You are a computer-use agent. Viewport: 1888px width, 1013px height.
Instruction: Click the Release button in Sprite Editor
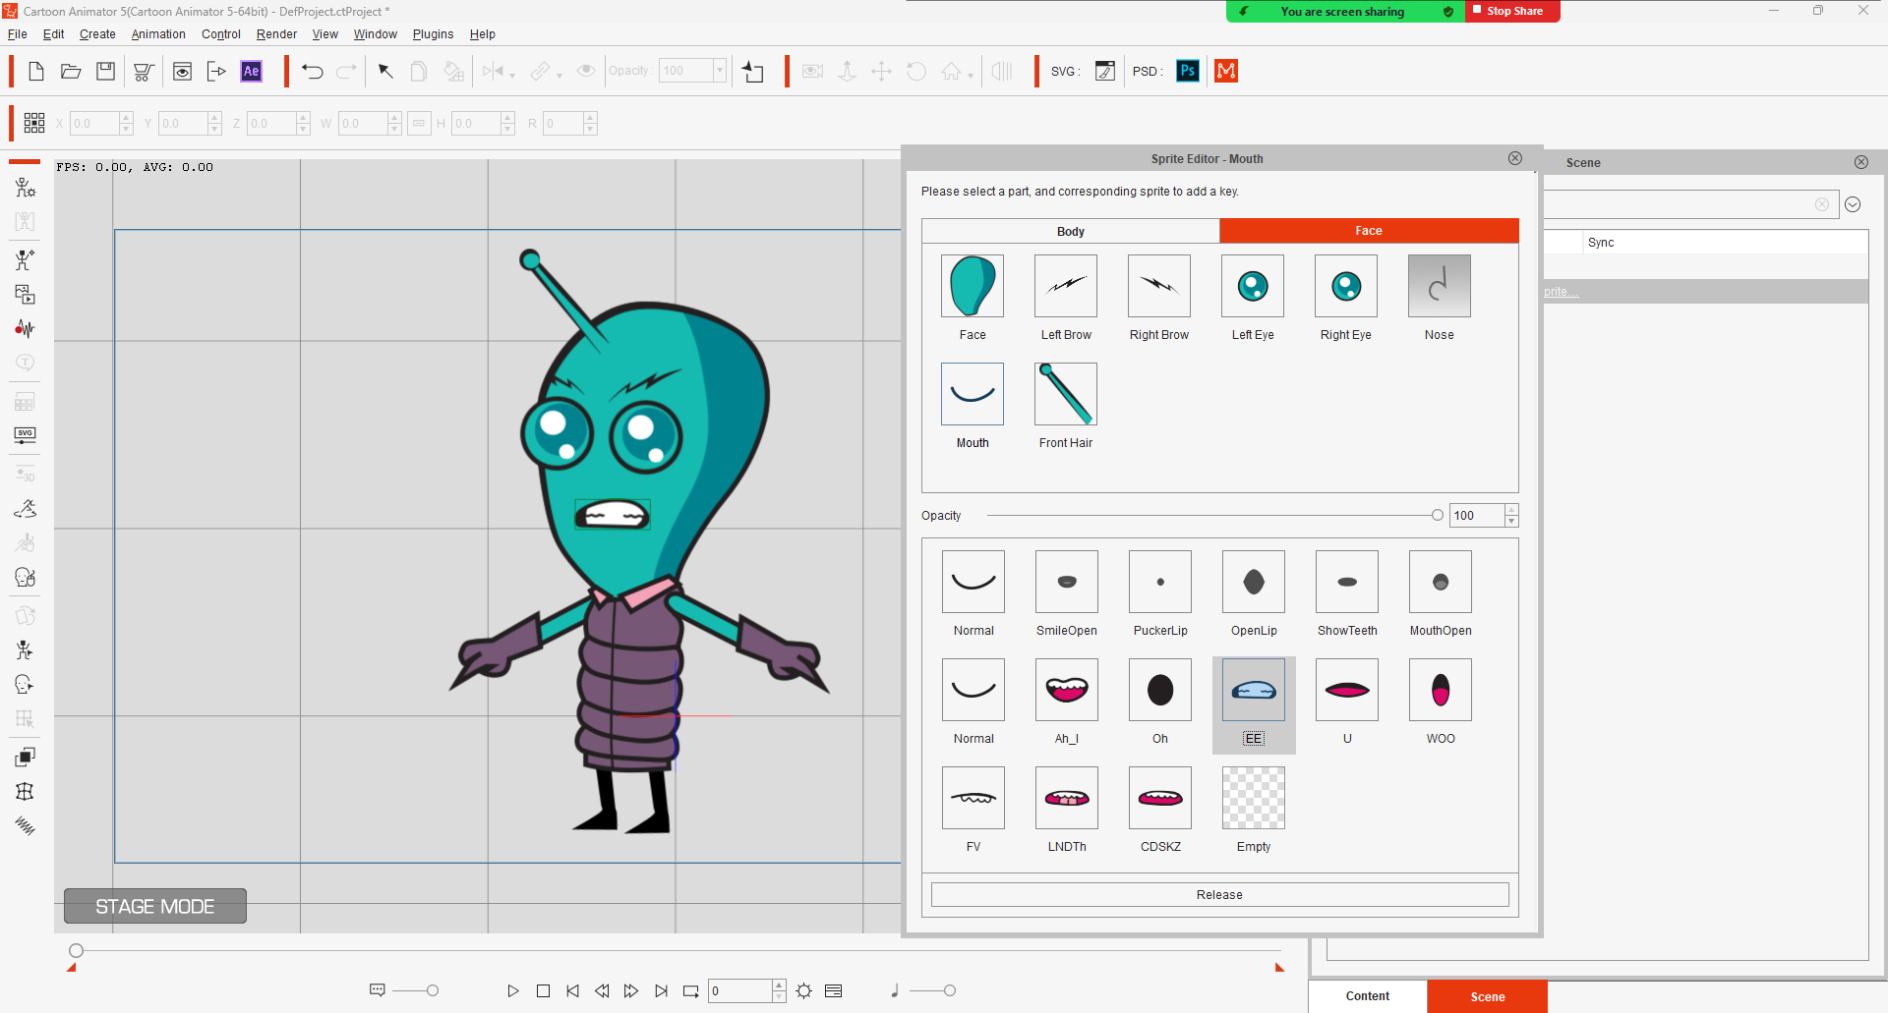click(x=1219, y=894)
